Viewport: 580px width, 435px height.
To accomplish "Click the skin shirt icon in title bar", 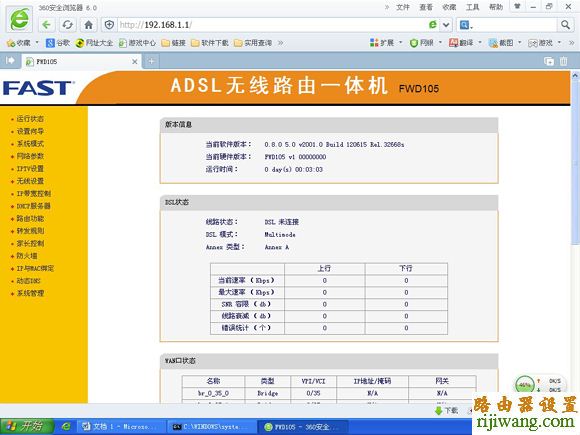I will click(517, 6).
